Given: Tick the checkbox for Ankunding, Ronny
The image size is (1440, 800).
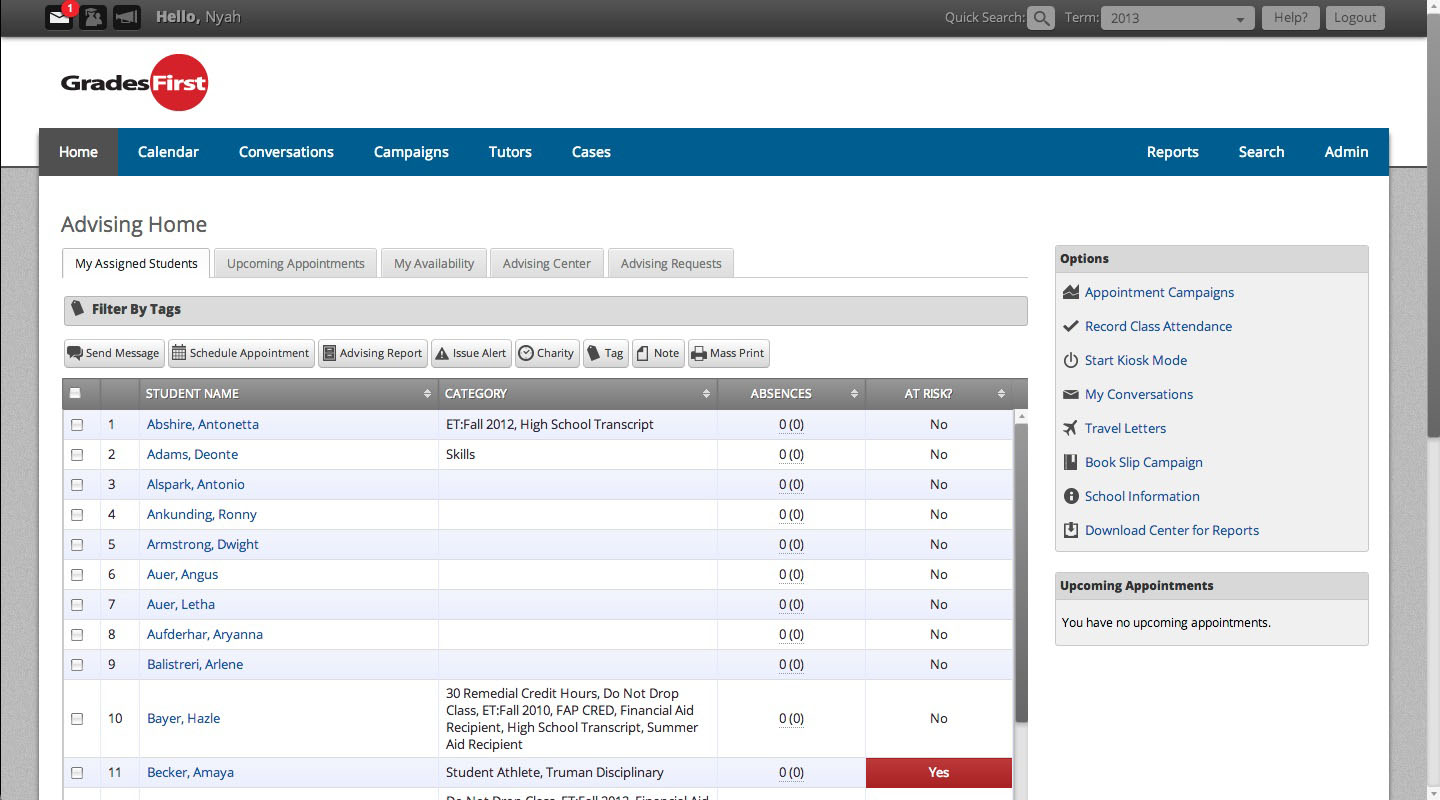Looking at the screenshot, I should click(x=77, y=515).
